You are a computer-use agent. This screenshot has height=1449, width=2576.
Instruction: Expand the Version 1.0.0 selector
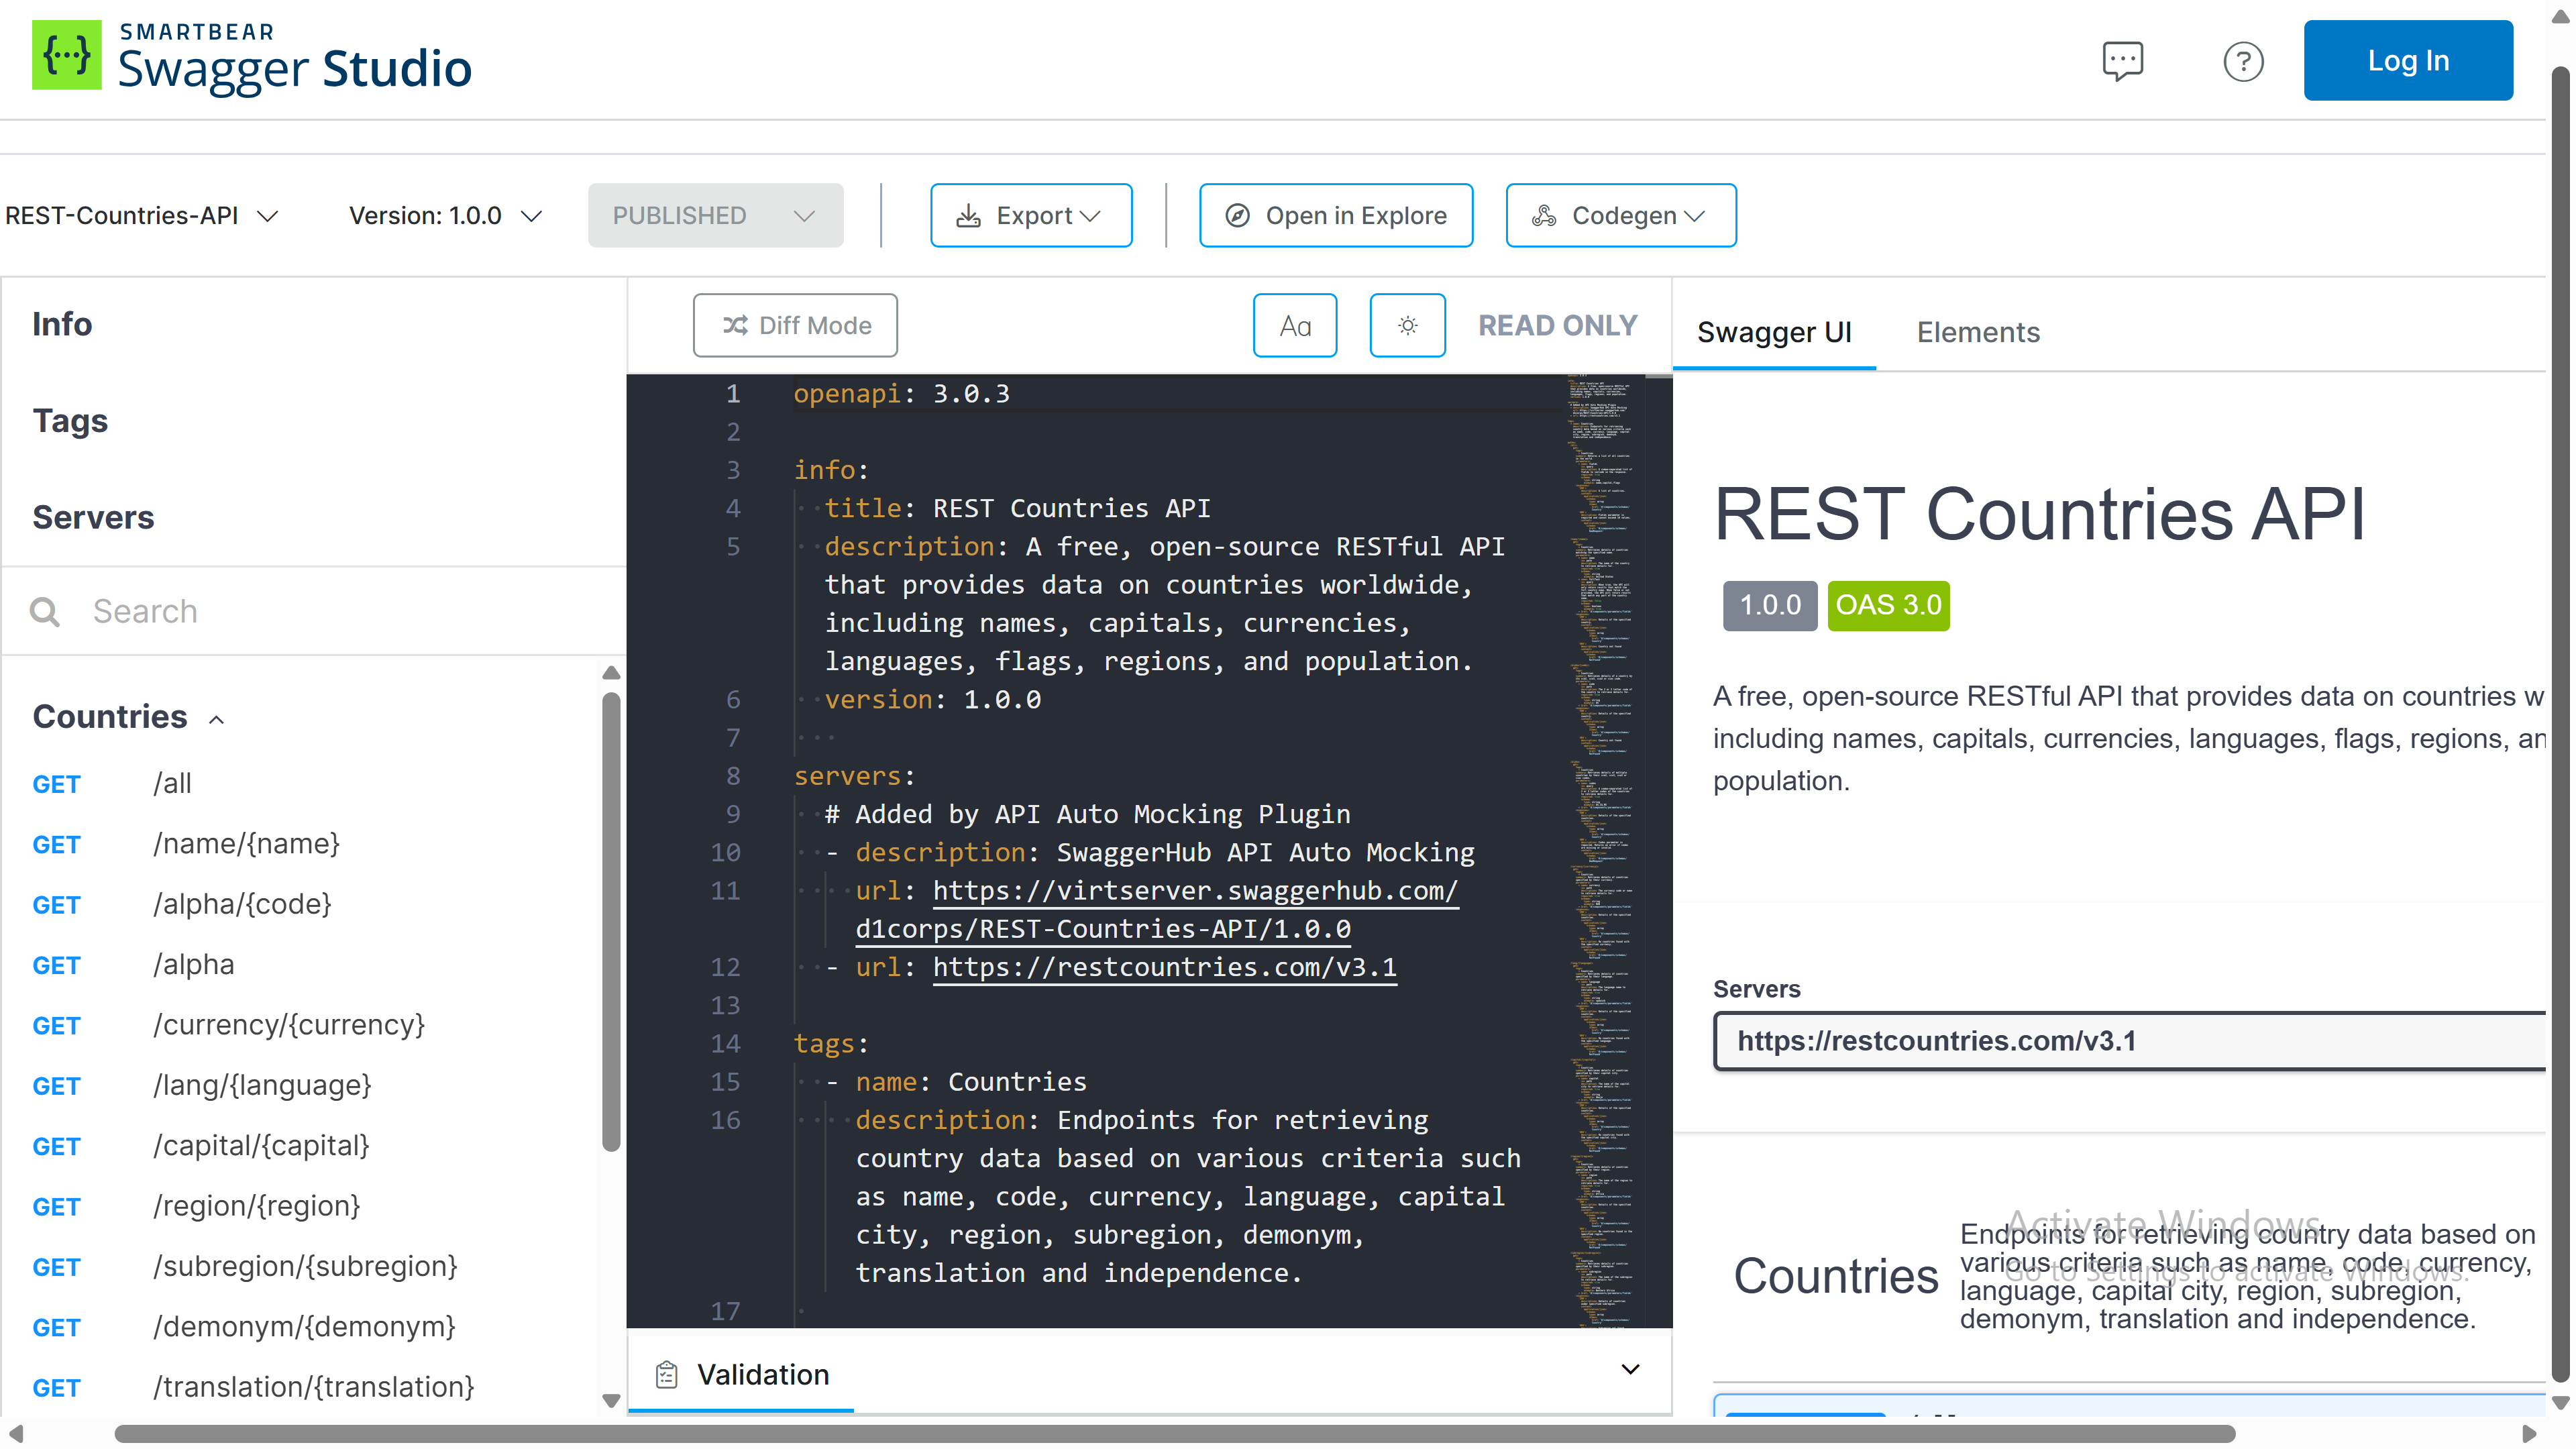445,215
